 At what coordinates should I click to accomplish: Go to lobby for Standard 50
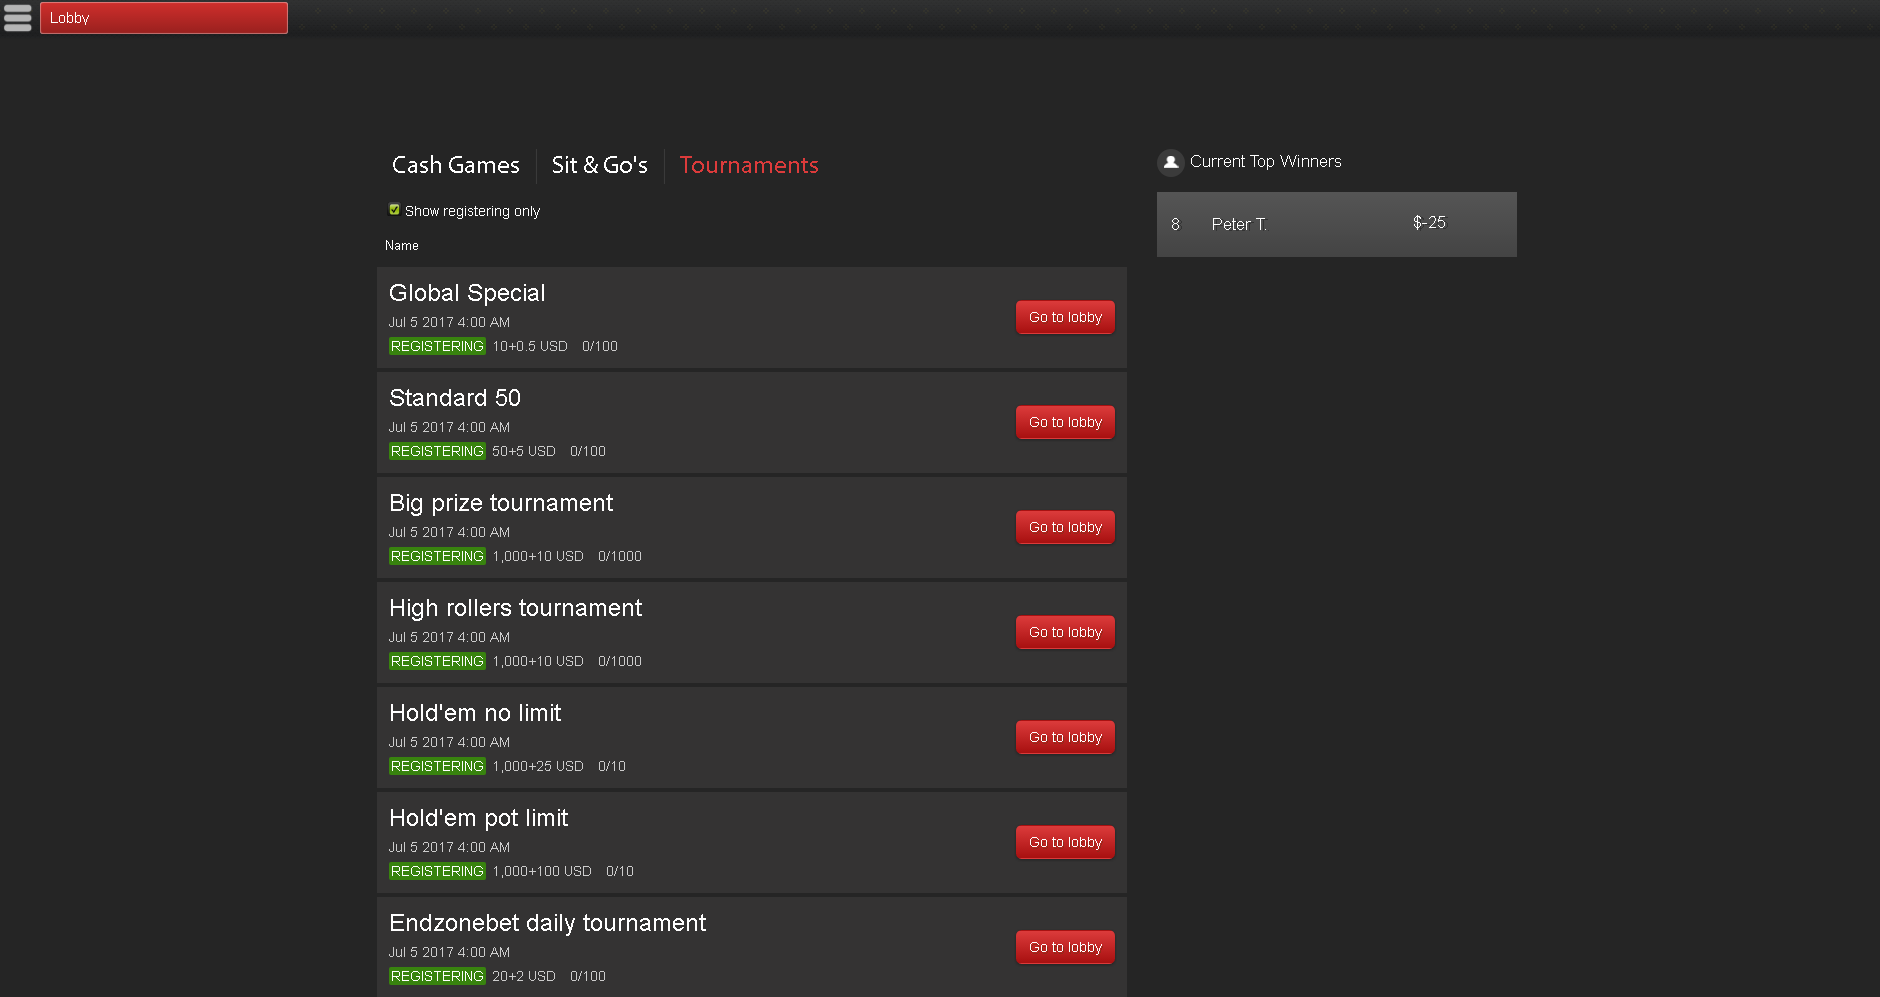(1065, 422)
